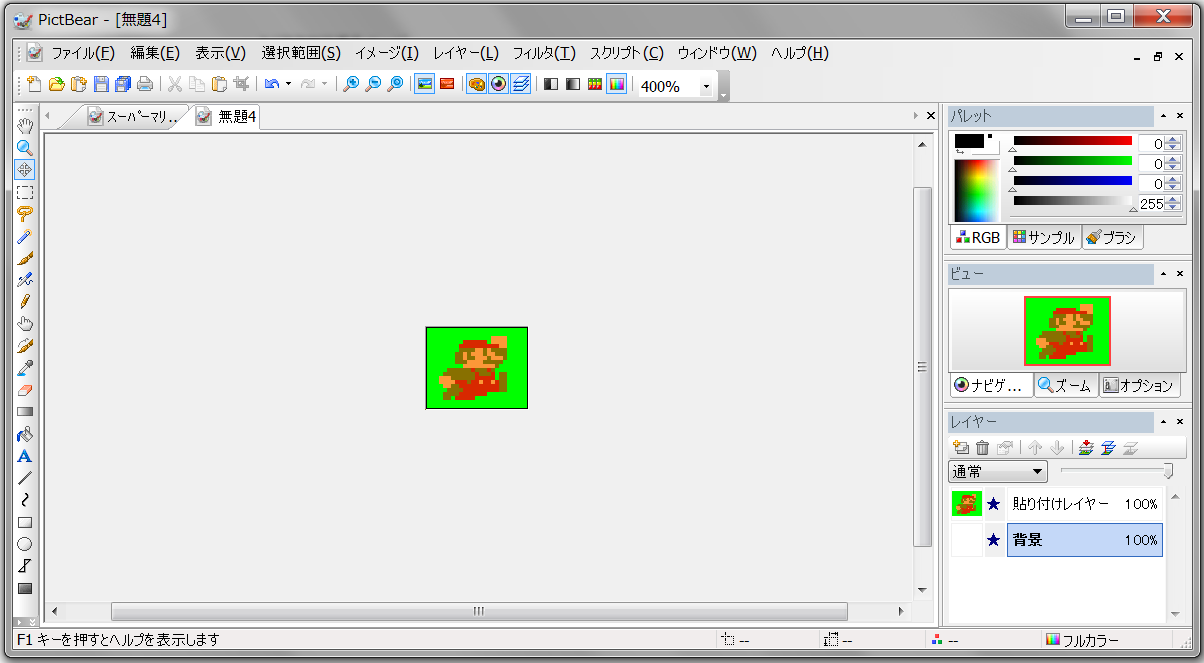The image size is (1204, 663).
Task: Select the Airbrush tool
Action: [25, 280]
